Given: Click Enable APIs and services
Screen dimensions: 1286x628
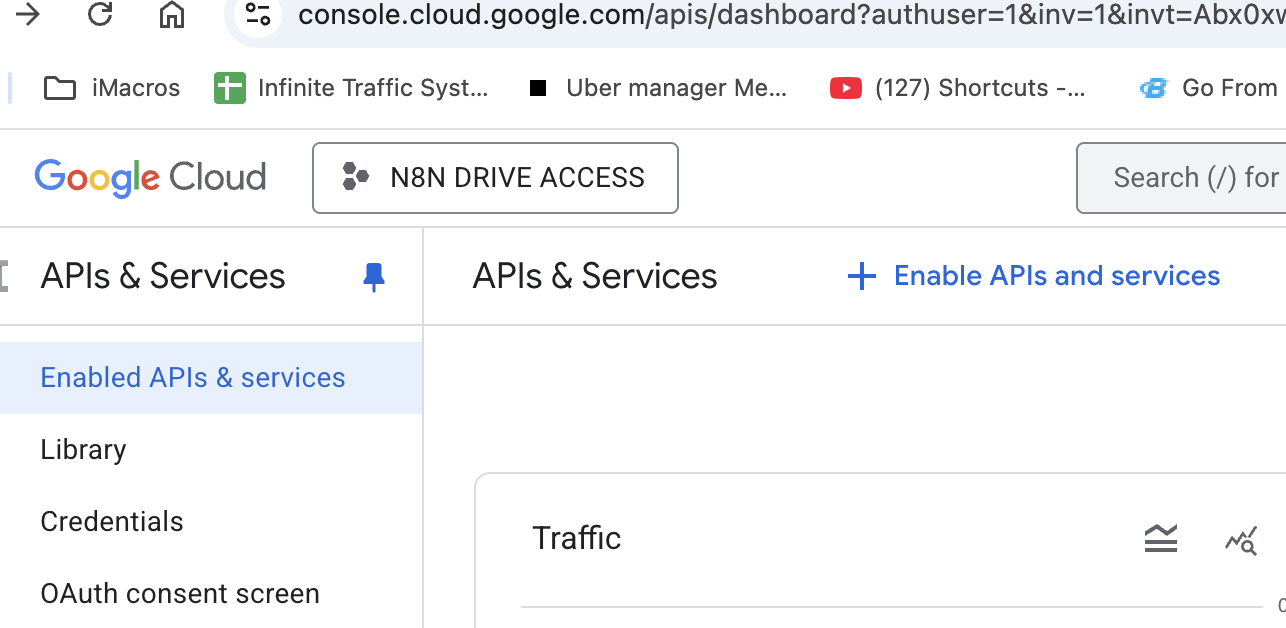Looking at the screenshot, I should click(x=1033, y=276).
